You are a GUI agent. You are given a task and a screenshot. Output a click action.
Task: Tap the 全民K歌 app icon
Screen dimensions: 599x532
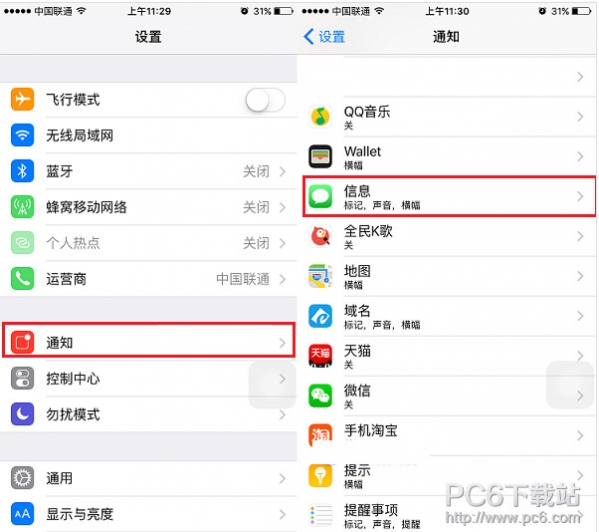click(320, 236)
